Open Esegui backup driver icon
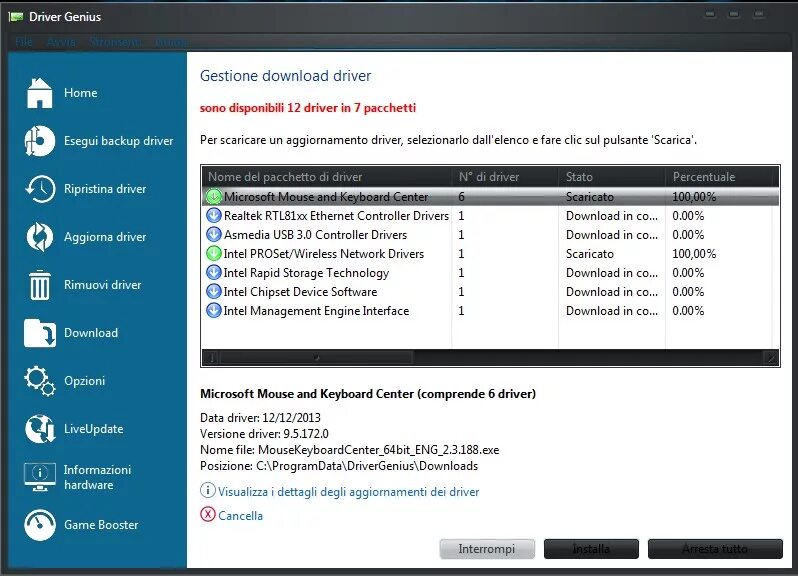Viewport: 798px width, 576px height. [39, 141]
